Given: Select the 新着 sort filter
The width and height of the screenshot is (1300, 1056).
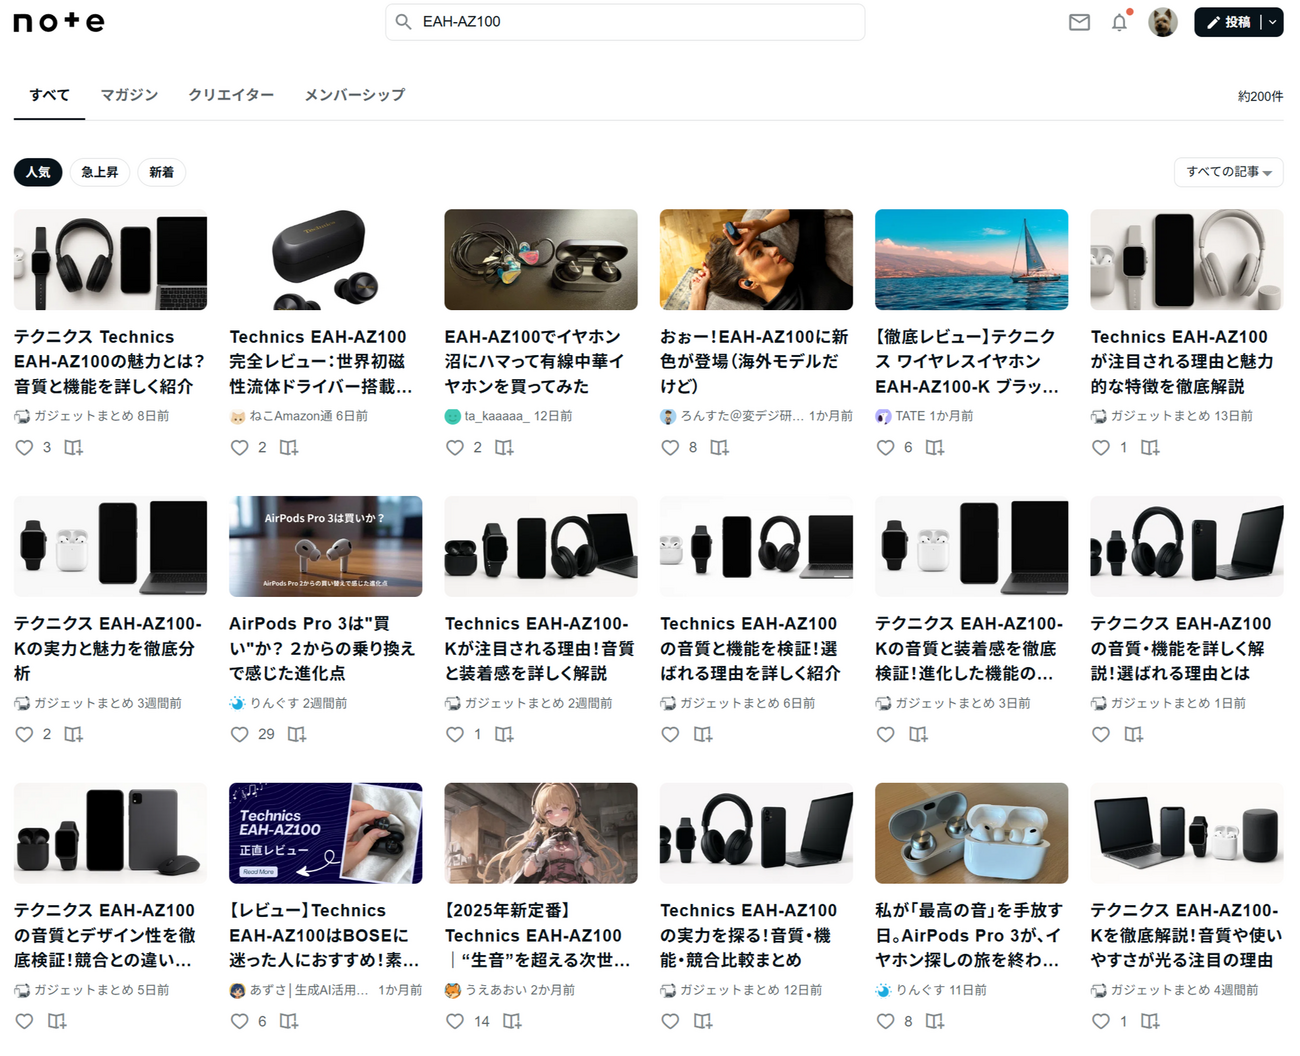Looking at the screenshot, I should point(161,172).
